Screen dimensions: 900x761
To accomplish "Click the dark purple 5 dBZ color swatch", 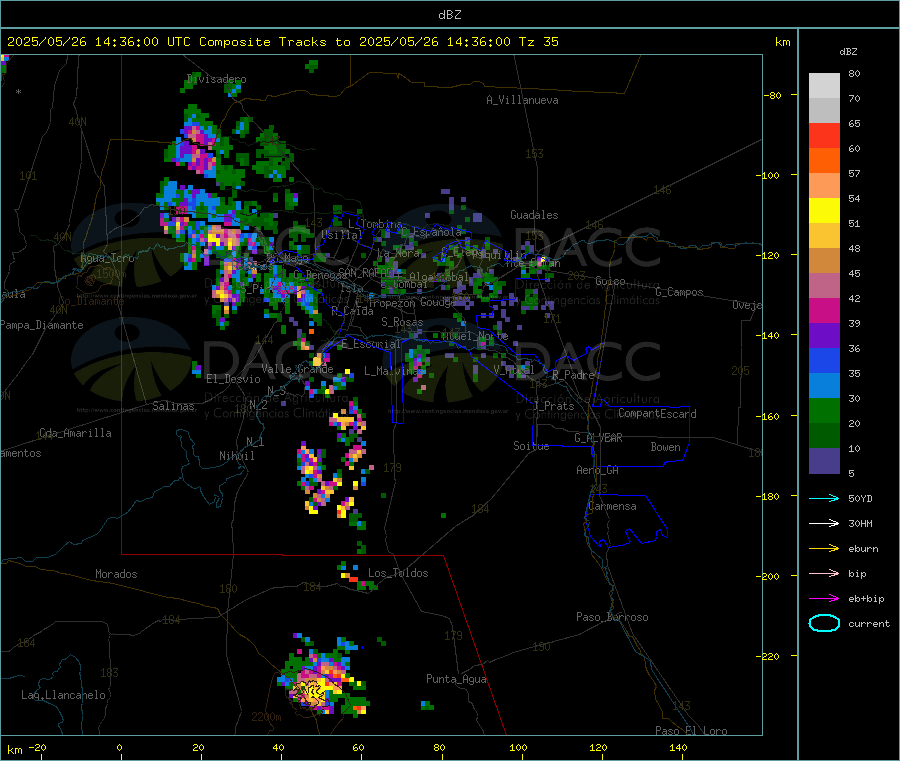I will point(824,461).
